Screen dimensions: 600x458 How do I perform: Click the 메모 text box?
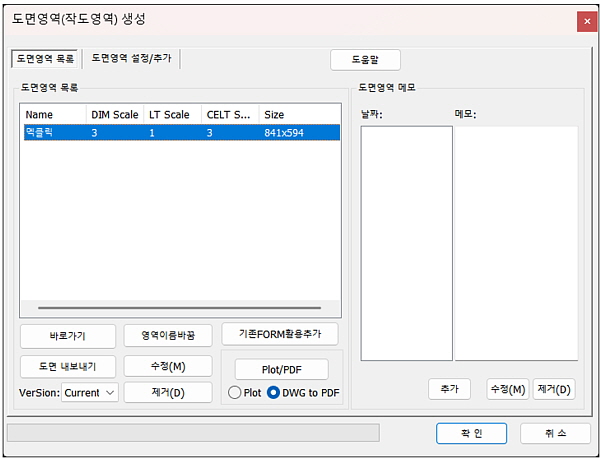pyautogui.click(x=516, y=243)
